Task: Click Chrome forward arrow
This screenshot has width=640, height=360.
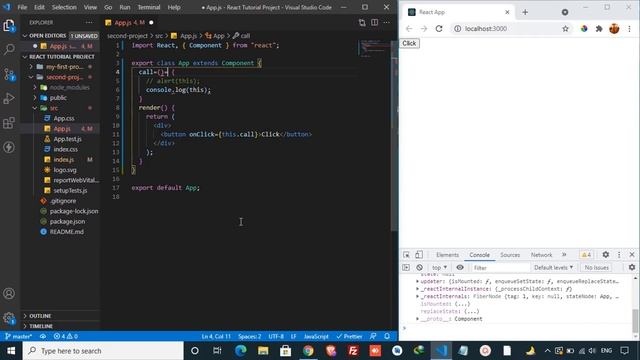Action: (424, 29)
